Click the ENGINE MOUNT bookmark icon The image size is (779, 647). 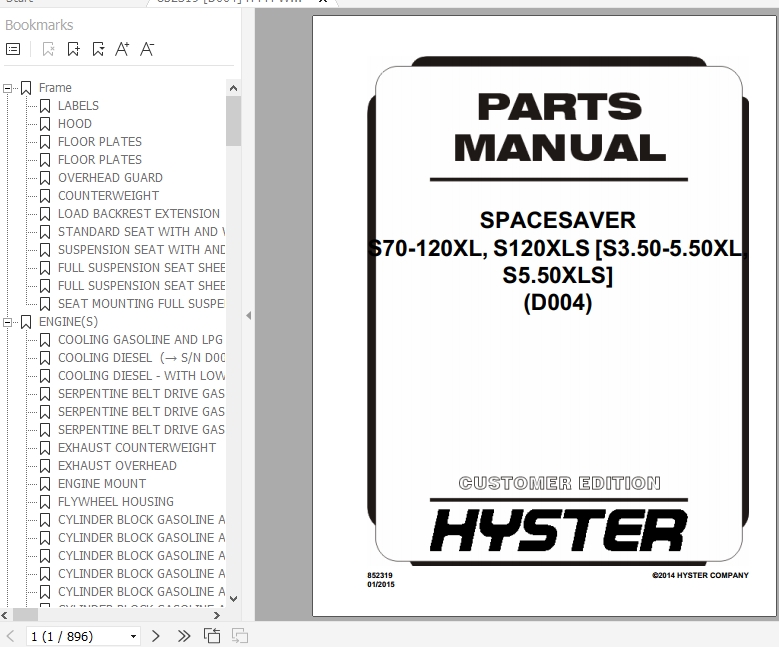pos(45,484)
